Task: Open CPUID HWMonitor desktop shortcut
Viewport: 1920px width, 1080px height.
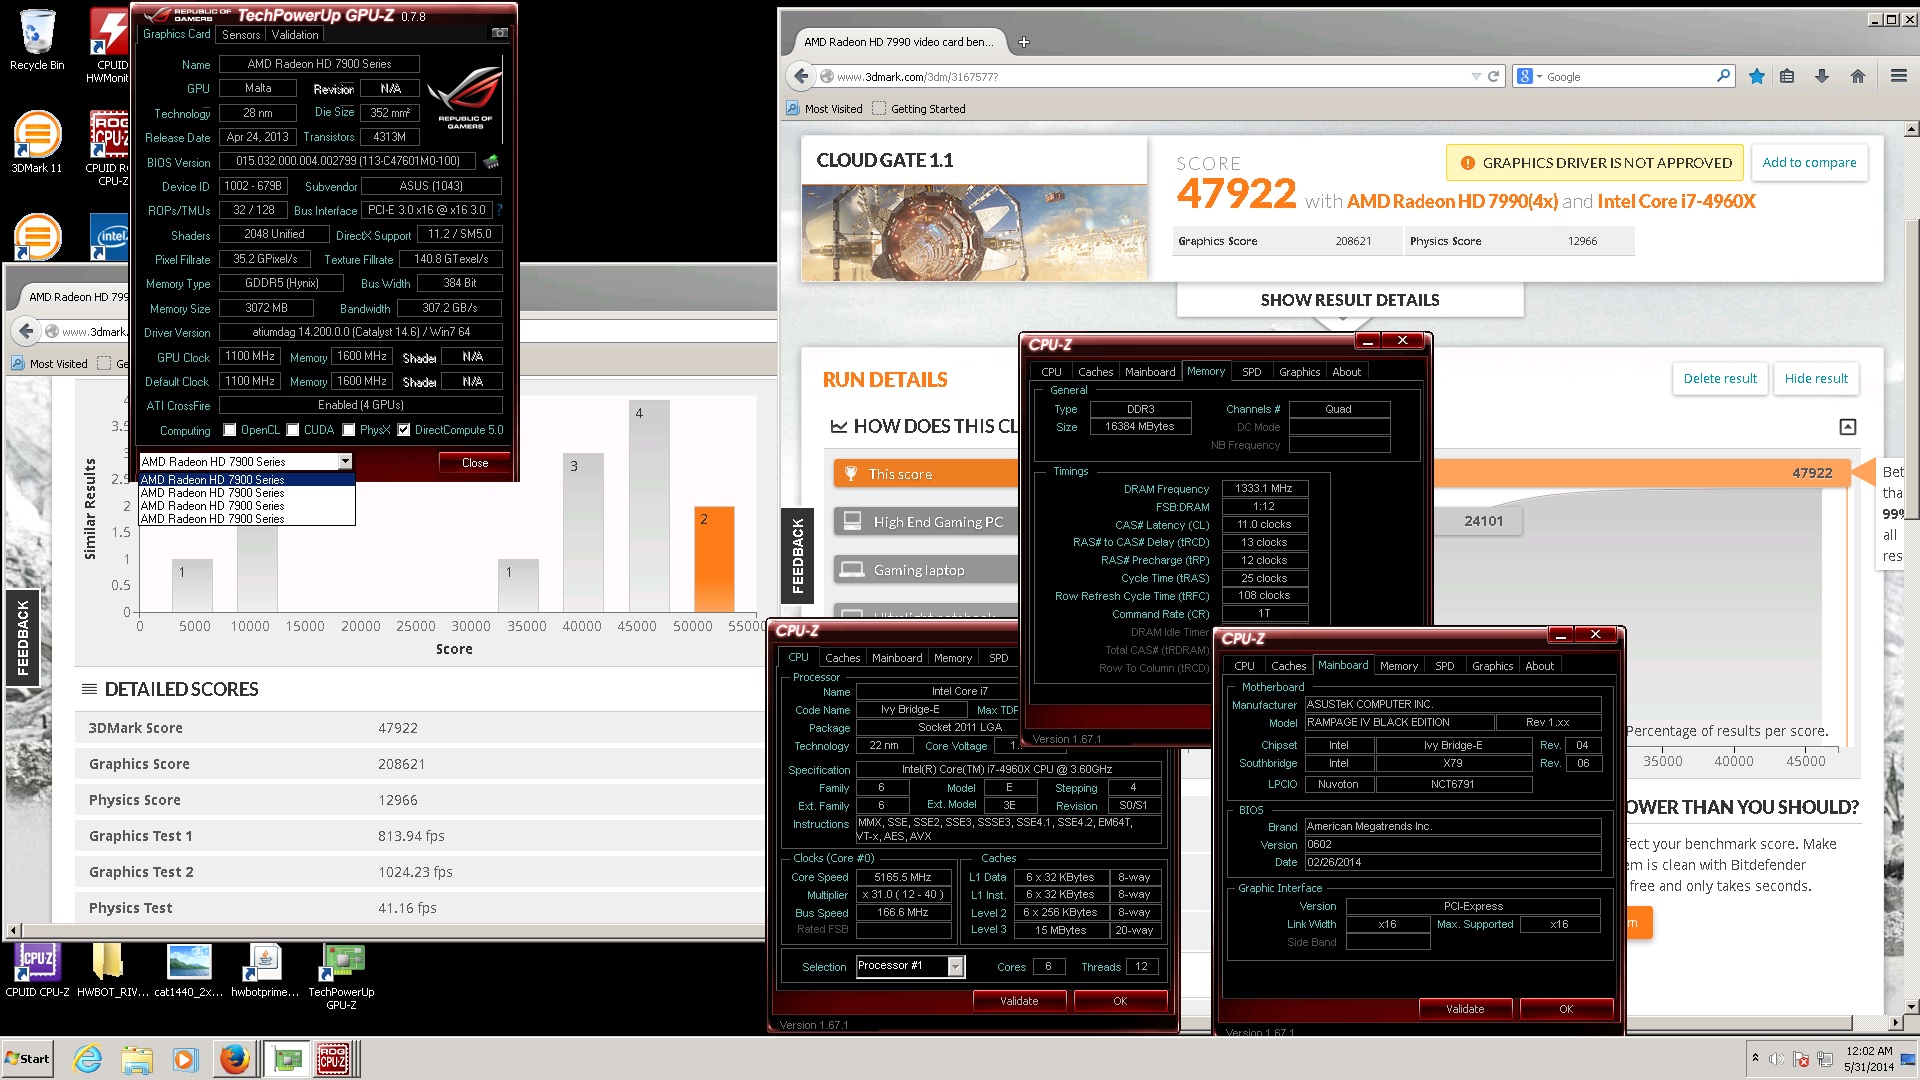Action: point(107,45)
